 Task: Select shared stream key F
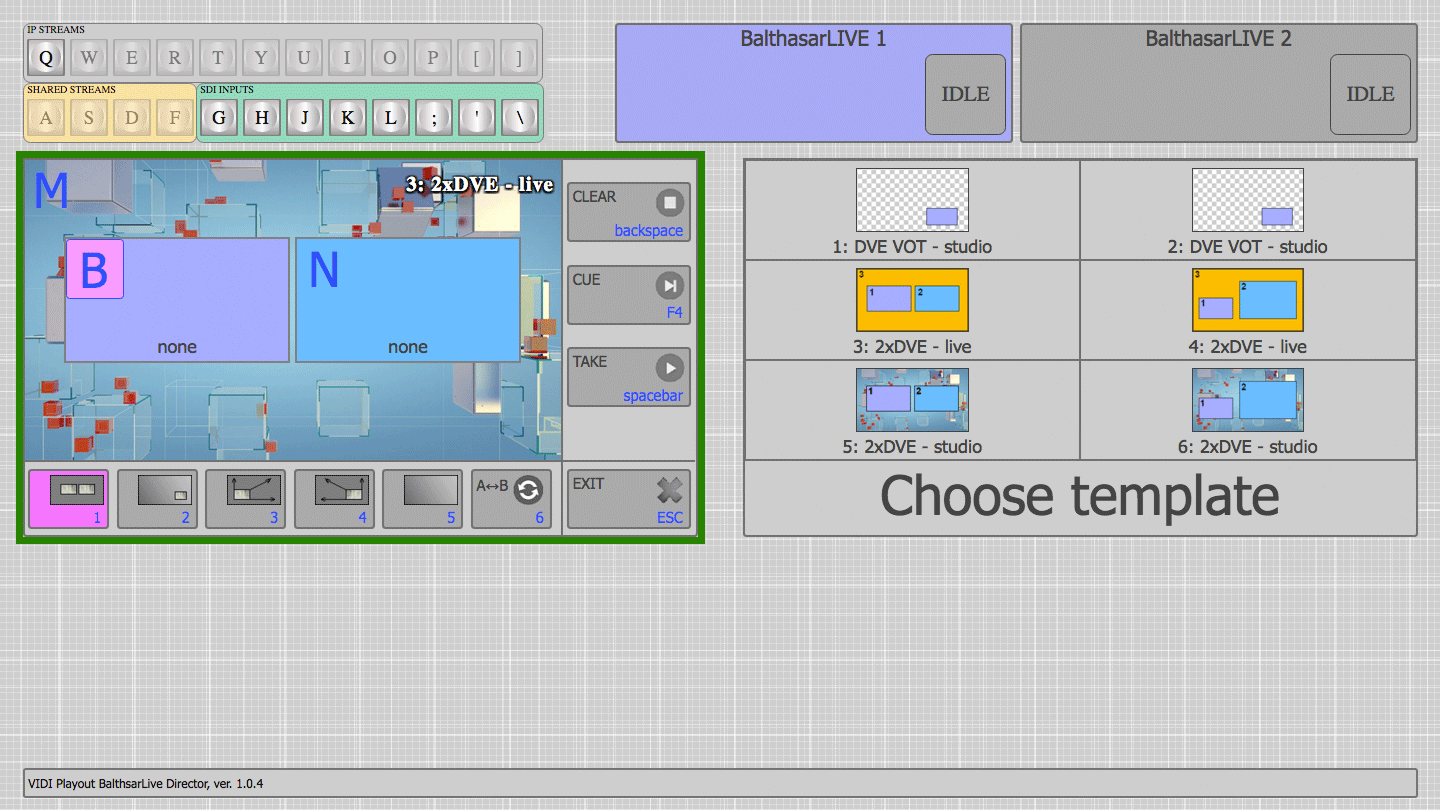[175, 118]
